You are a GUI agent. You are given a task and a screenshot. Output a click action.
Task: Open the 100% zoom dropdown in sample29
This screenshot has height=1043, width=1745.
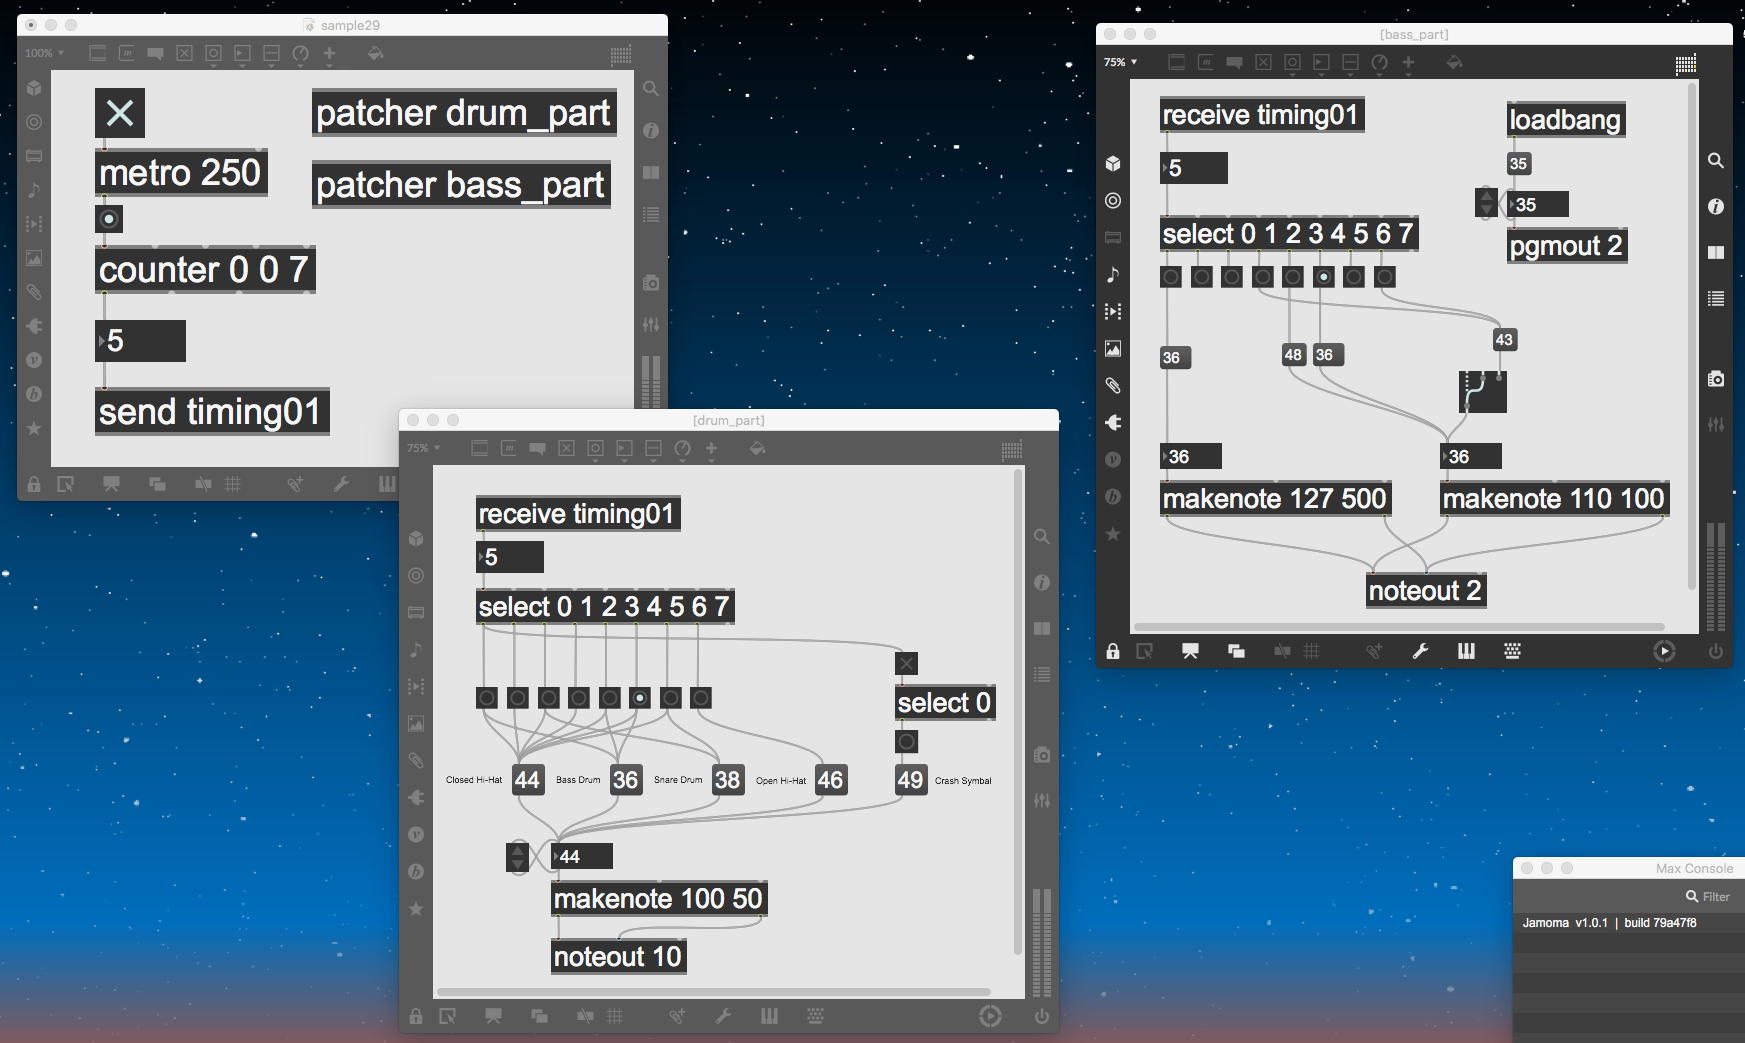point(44,53)
